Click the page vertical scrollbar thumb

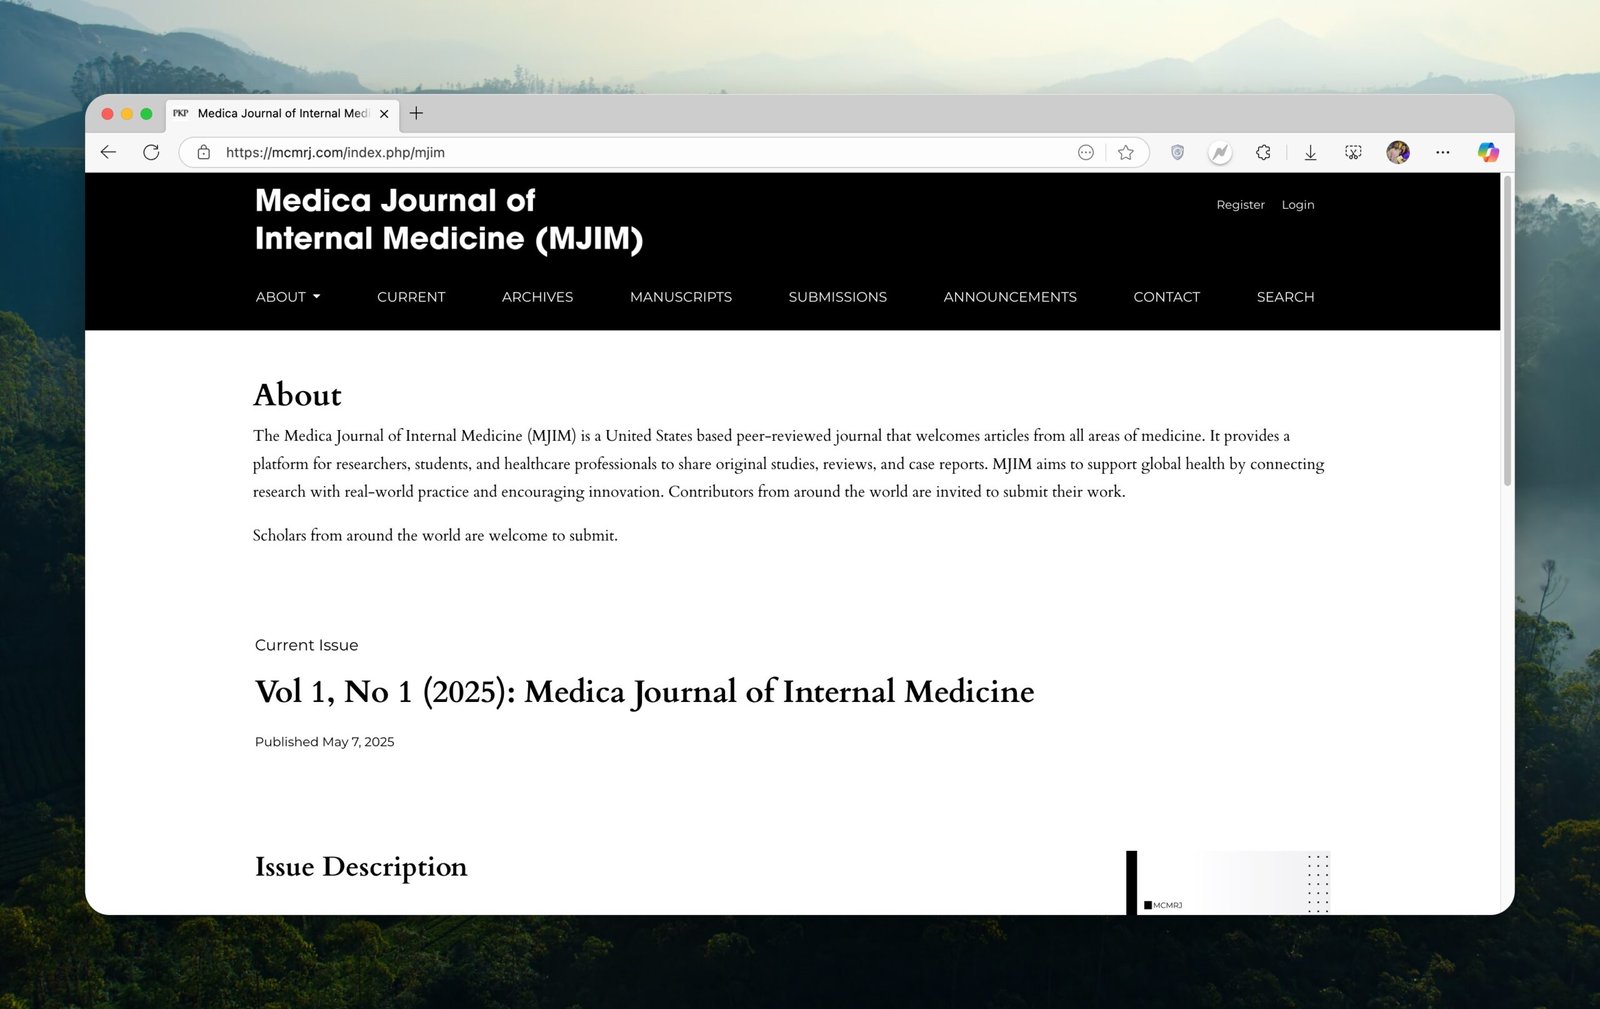[1507, 330]
